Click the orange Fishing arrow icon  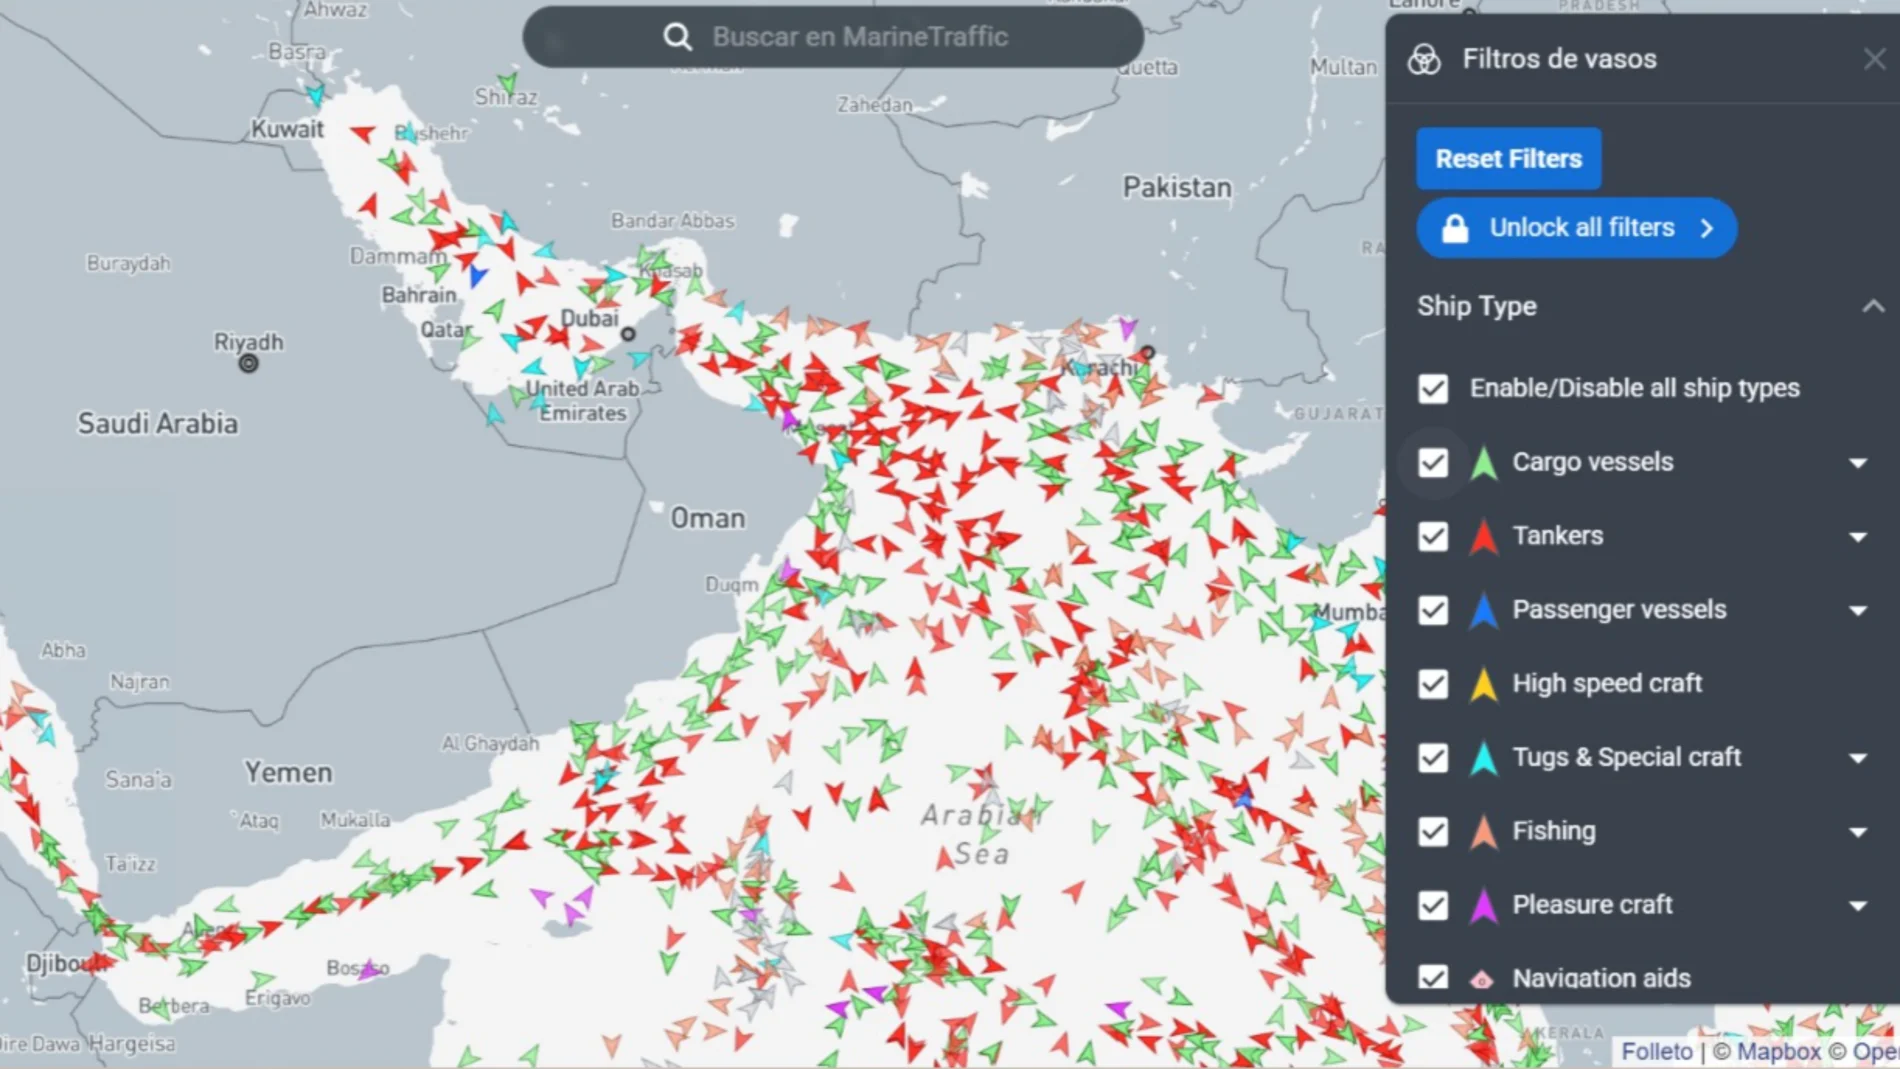[1483, 831]
